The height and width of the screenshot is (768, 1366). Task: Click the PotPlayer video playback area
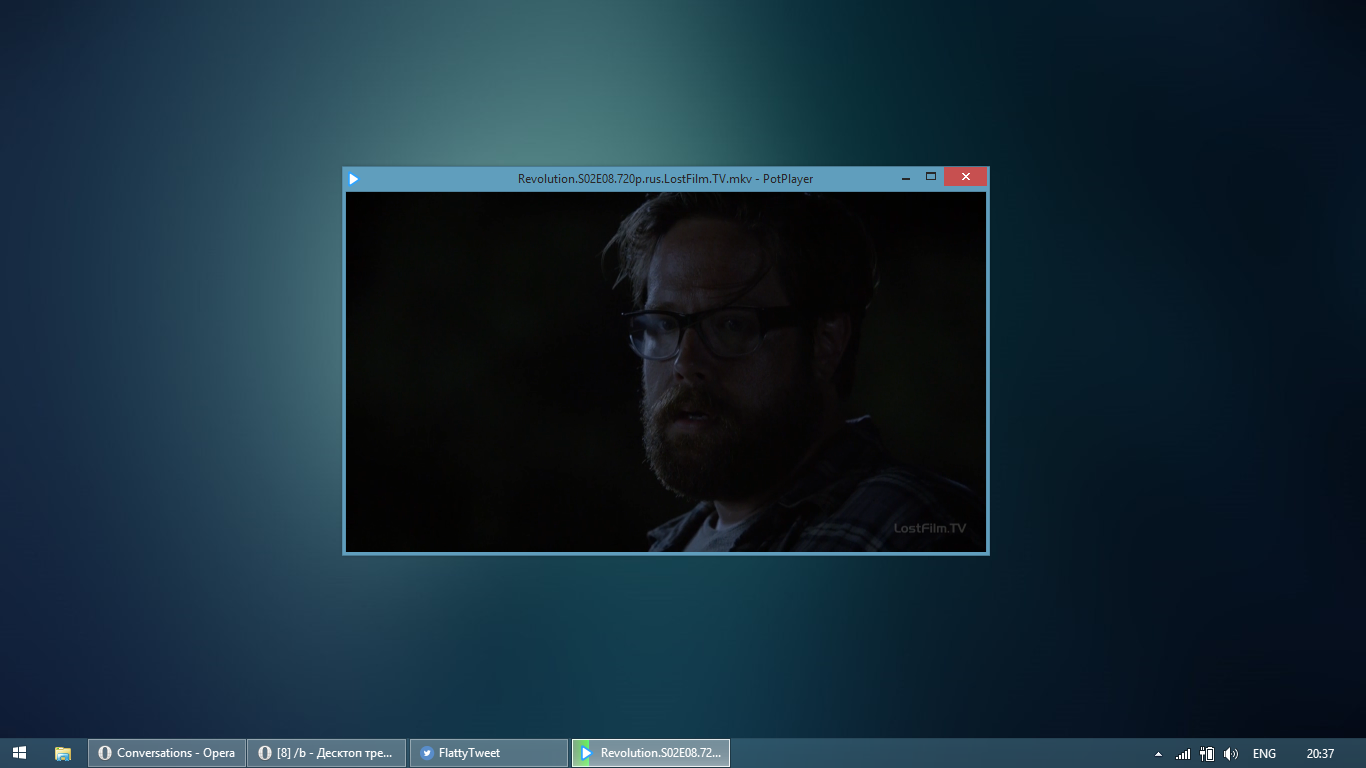[x=666, y=371]
